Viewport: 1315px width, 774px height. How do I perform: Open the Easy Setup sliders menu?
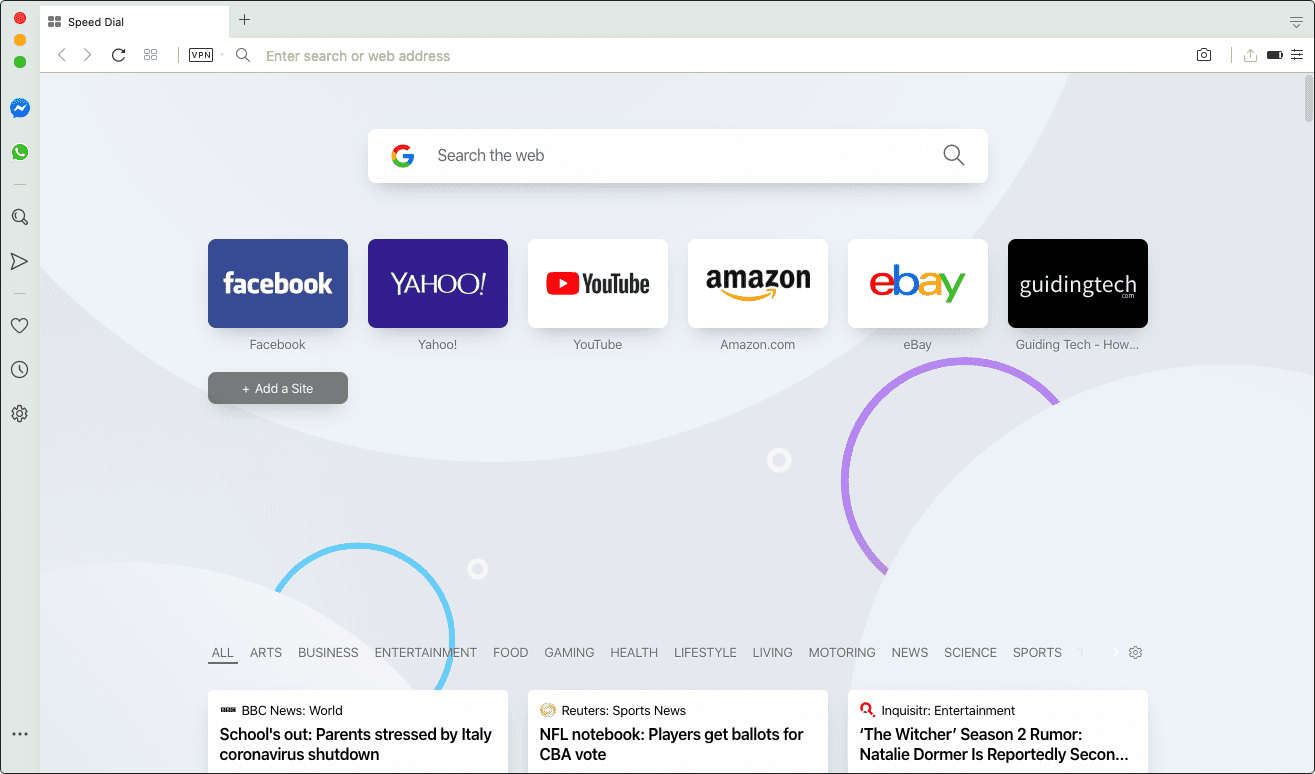(x=1297, y=55)
